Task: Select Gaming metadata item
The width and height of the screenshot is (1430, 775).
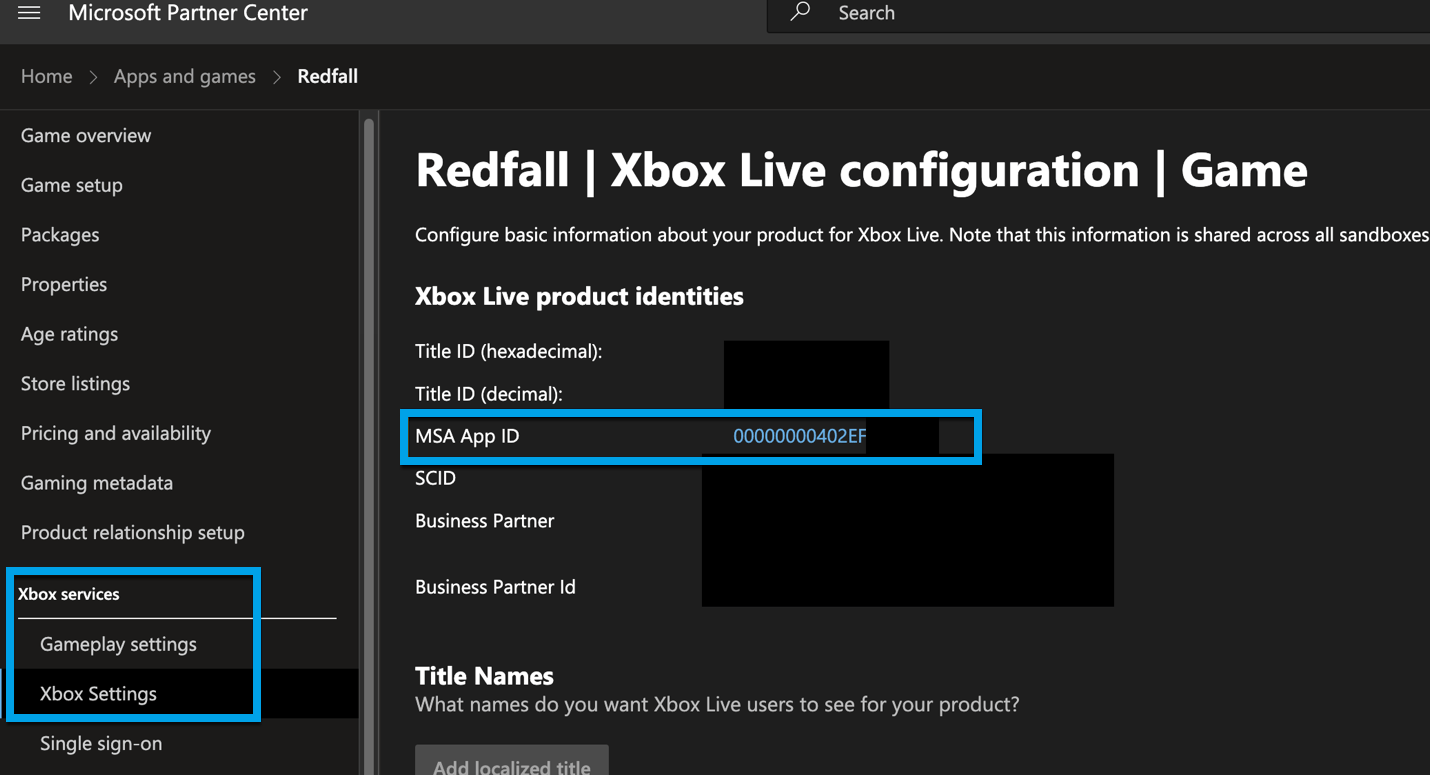Action: [97, 483]
